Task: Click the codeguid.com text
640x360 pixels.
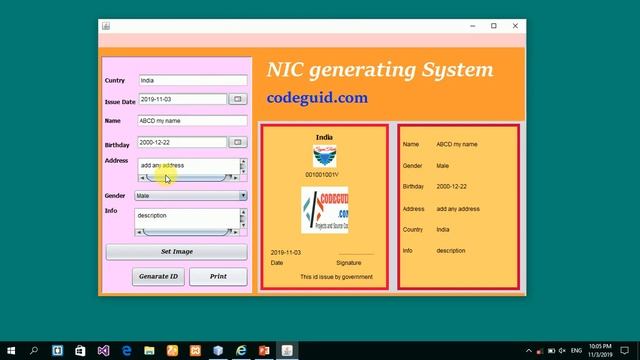Action: pos(317,98)
